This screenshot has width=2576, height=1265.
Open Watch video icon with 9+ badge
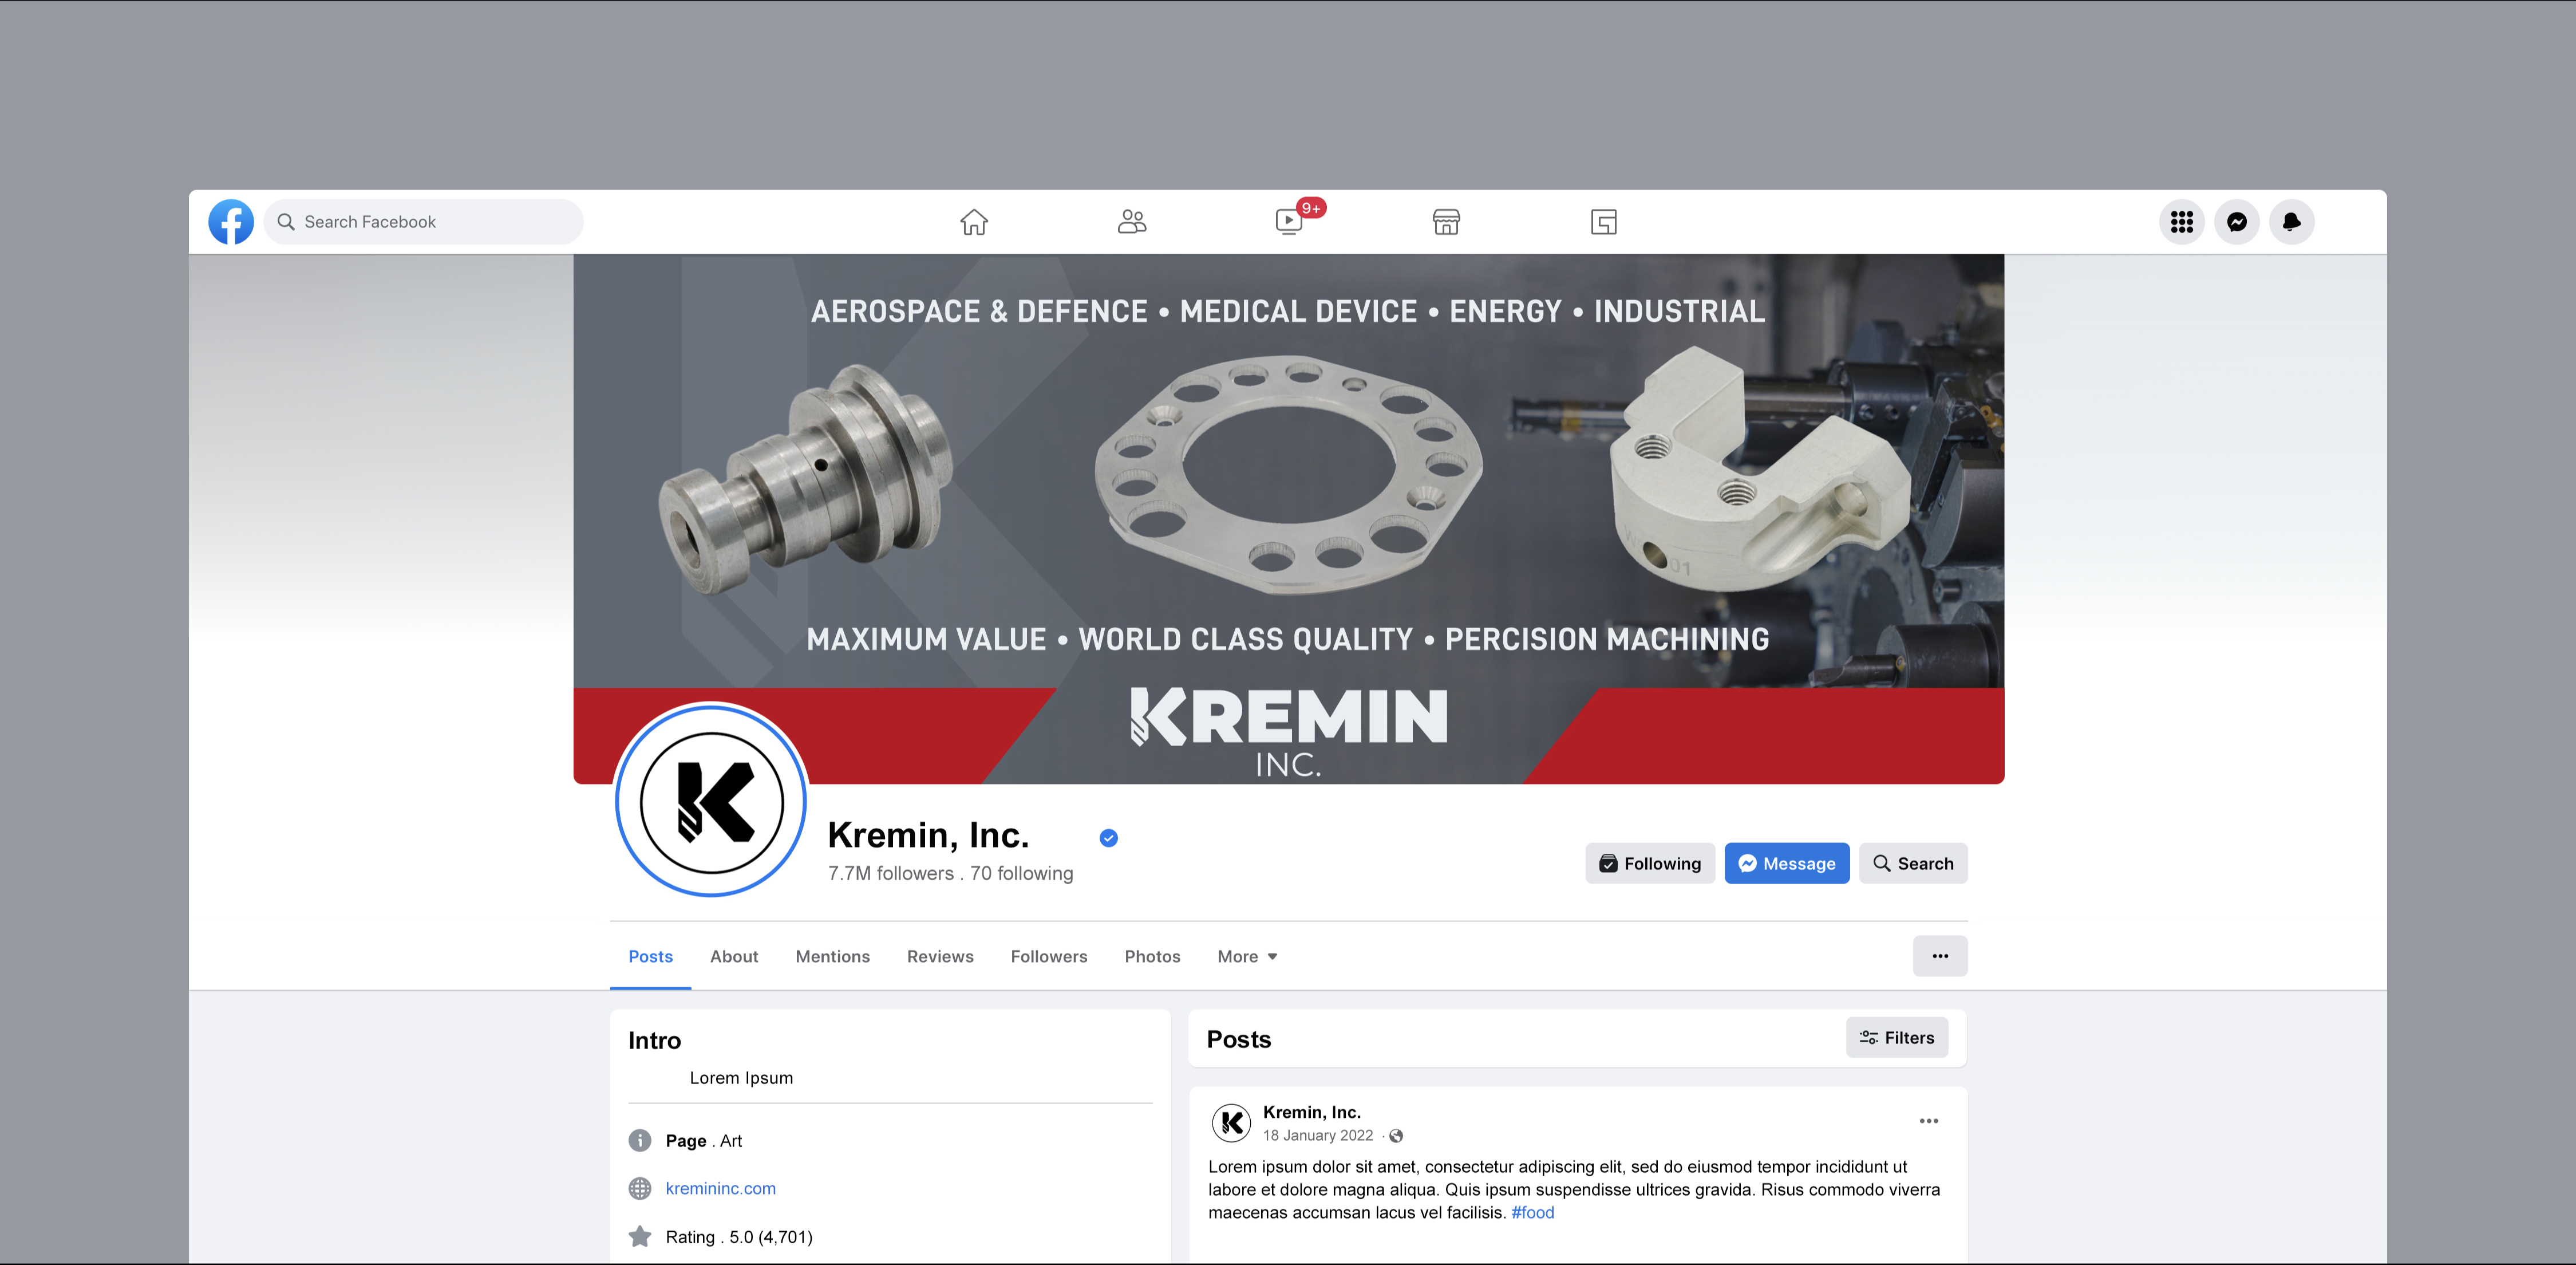point(1290,221)
